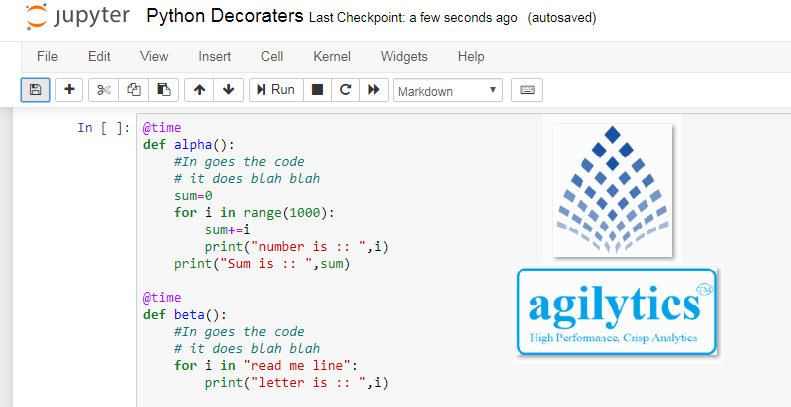This screenshot has height=407, width=791.
Task: Run the current cell
Action: [x=276, y=90]
